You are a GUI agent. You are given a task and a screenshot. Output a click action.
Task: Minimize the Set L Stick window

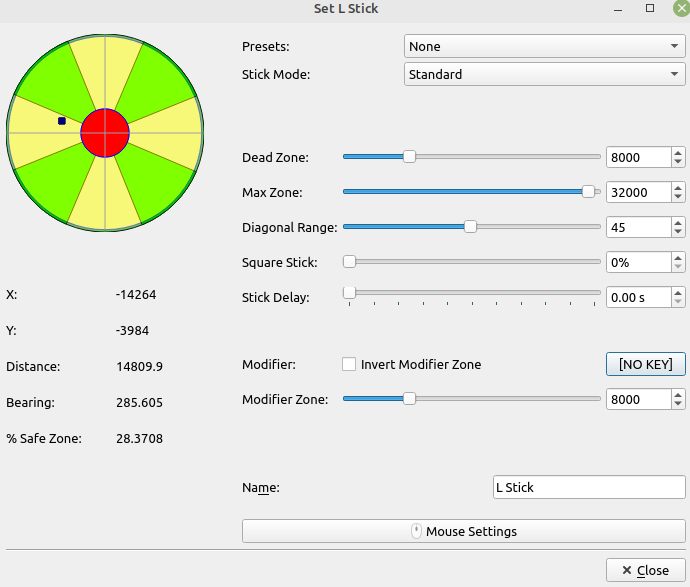point(618,9)
